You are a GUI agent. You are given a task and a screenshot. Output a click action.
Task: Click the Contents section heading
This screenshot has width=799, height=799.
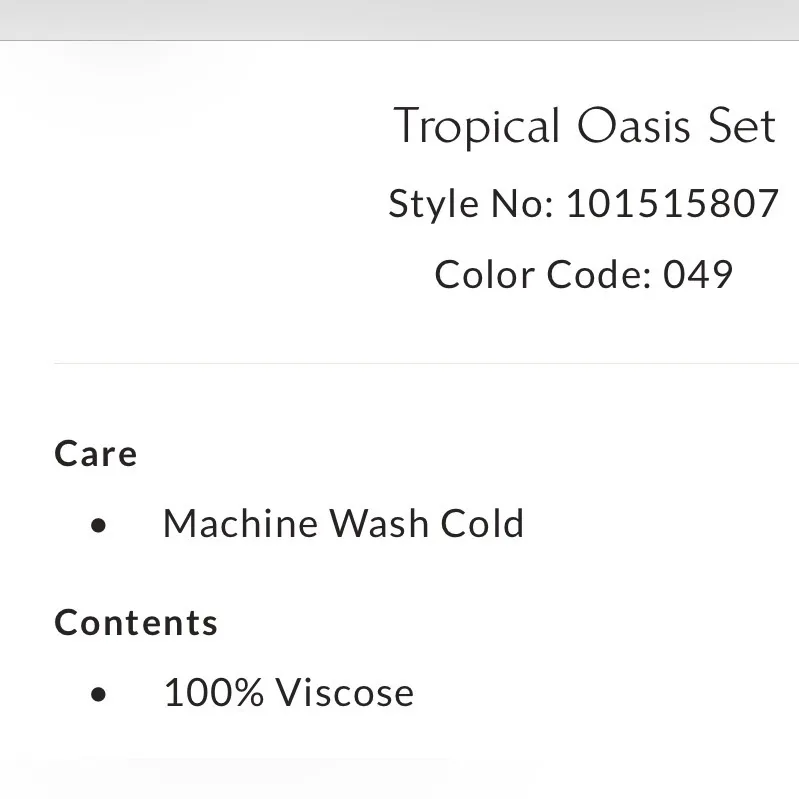coord(136,623)
